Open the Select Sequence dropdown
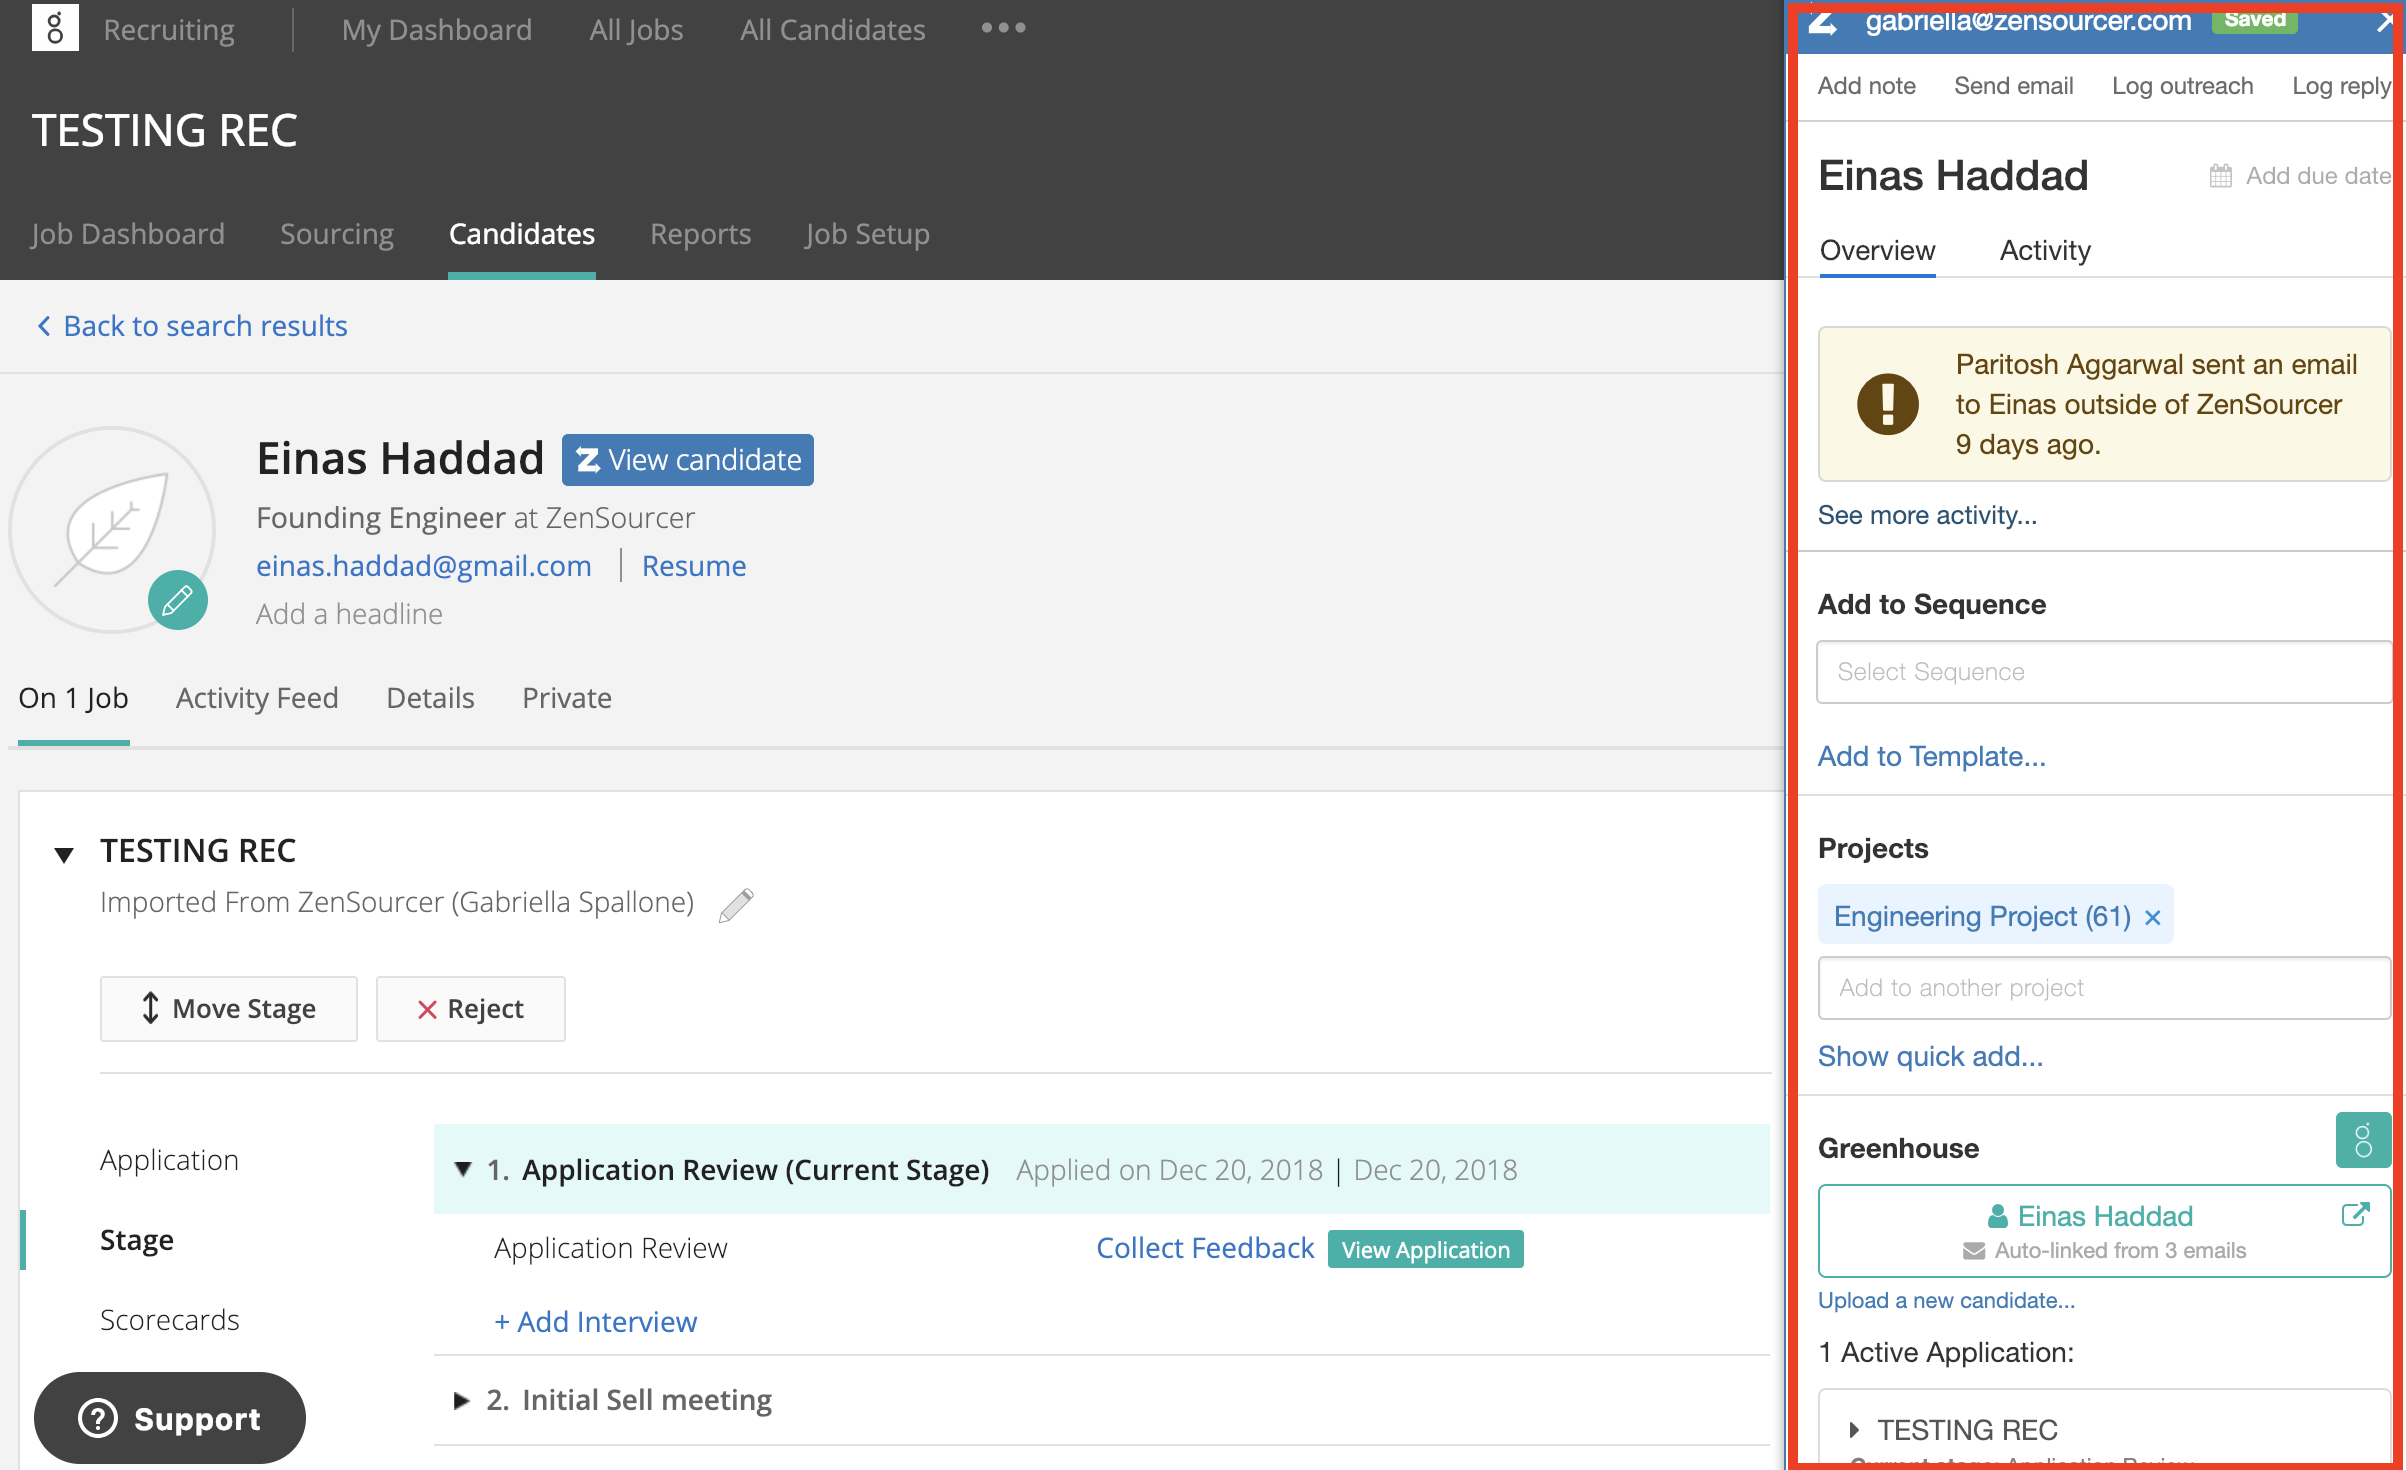The image size is (2406, 1470). (x=2104, y=672)
